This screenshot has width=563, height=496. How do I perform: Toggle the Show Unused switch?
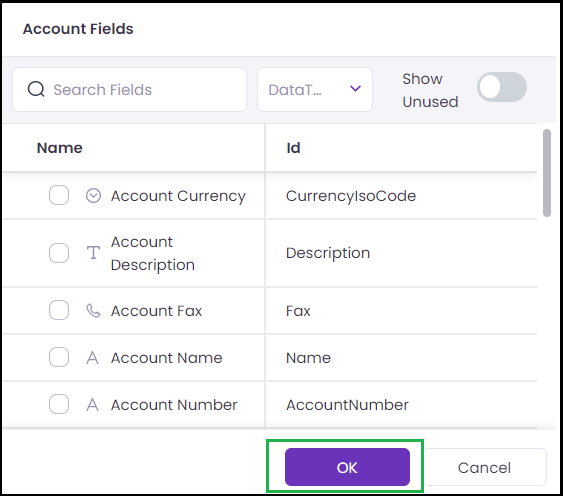pos(502,87)
